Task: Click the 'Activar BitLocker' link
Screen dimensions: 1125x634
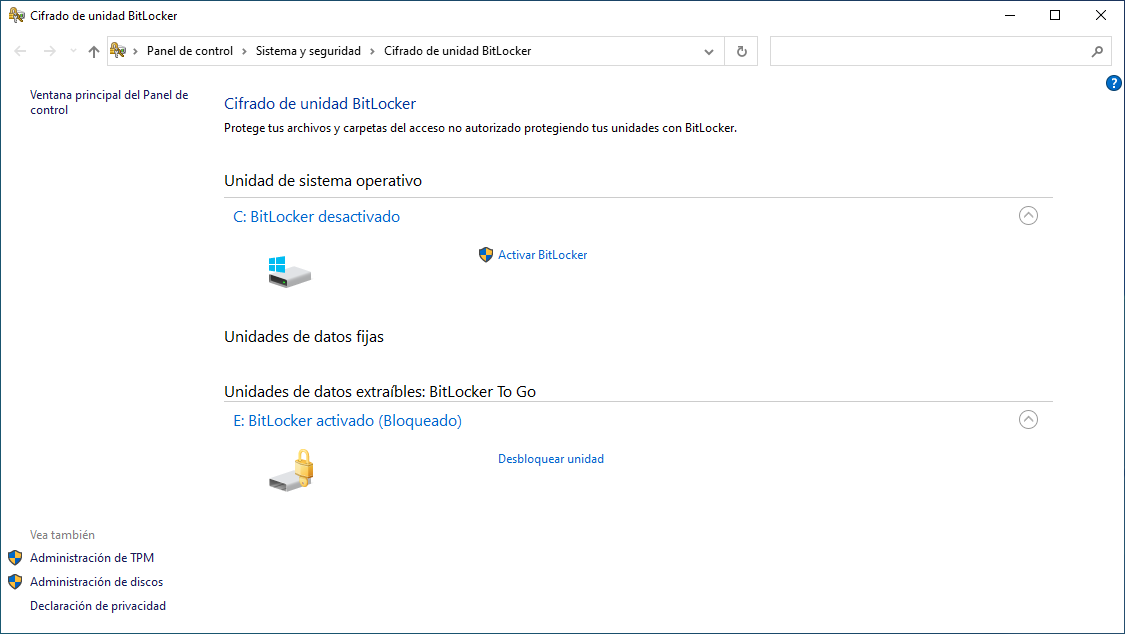Action: (x=542, y=255)
